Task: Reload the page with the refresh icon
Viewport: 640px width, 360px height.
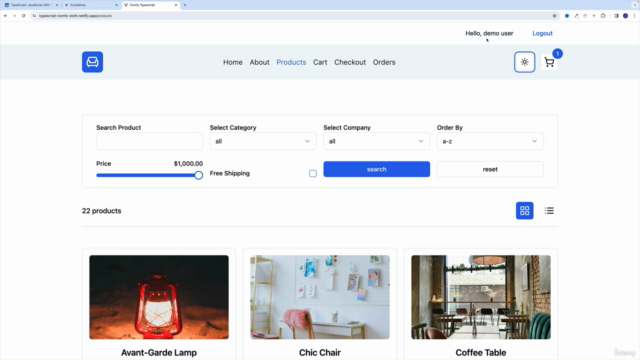Action: pyautogui.click(x=23, y=16)
